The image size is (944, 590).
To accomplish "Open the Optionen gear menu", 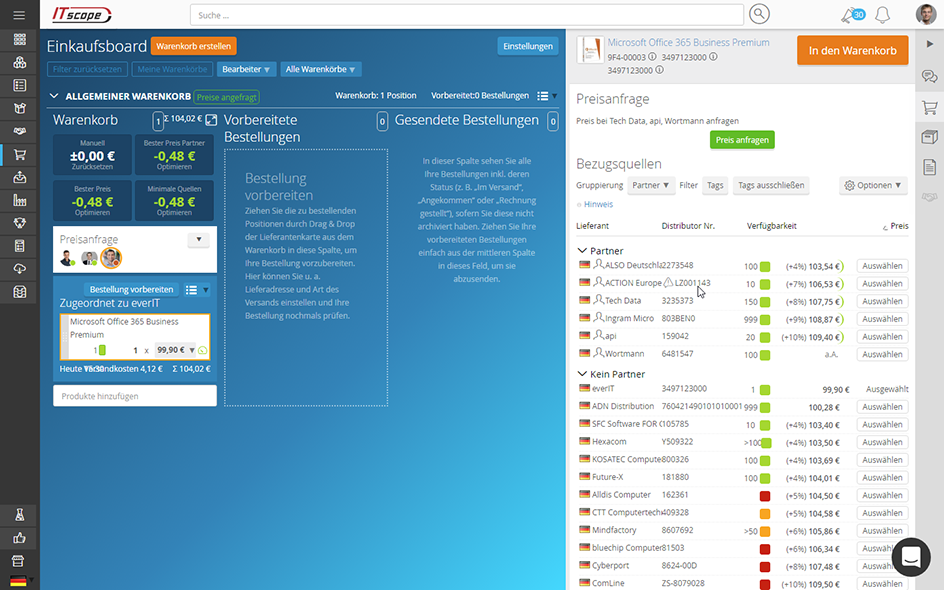I will tap(873, 185).
